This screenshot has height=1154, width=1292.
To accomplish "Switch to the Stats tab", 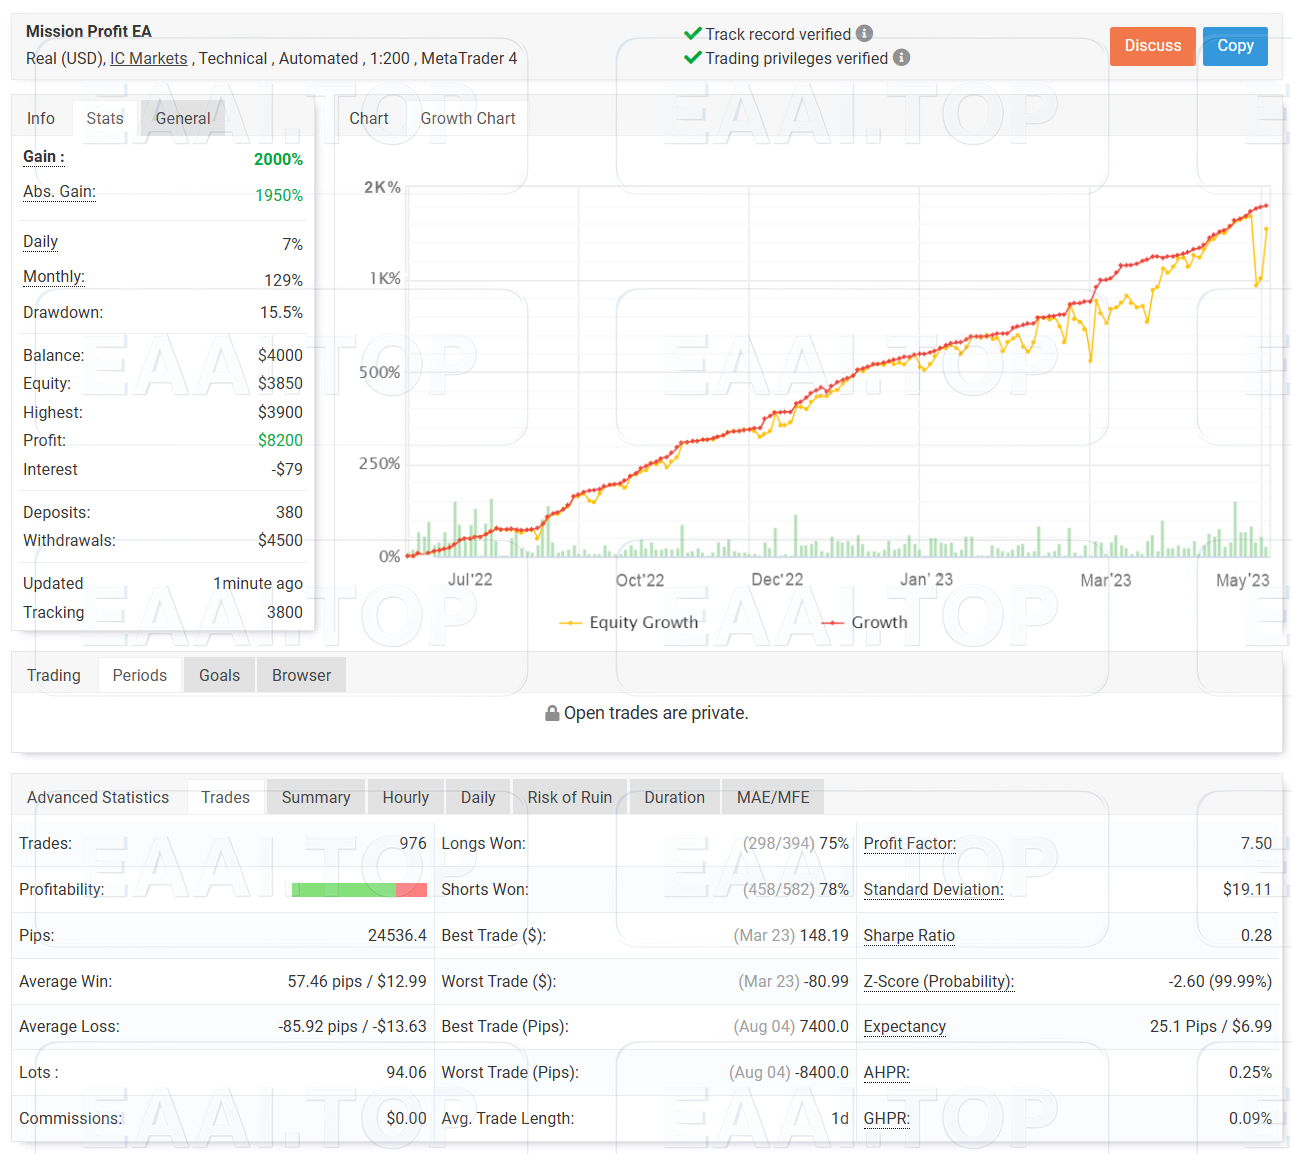I will [x=105, y=118].
